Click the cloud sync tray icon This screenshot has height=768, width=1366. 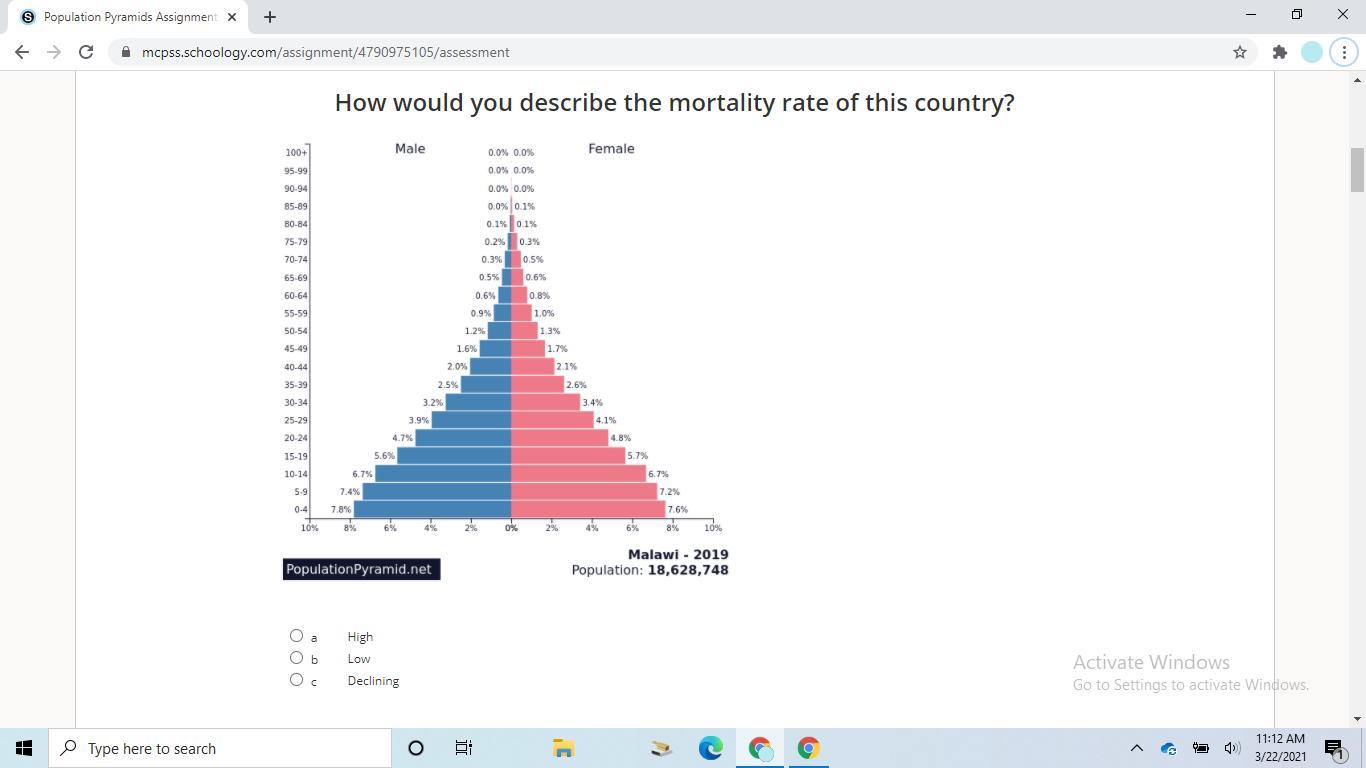click(1168, 748)
